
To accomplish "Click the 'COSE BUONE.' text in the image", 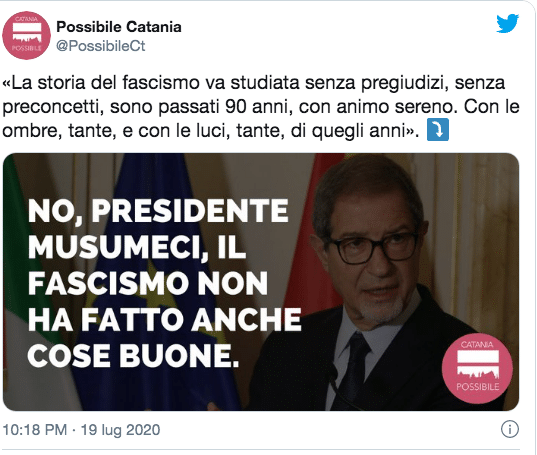I will [x=133, y=355].
